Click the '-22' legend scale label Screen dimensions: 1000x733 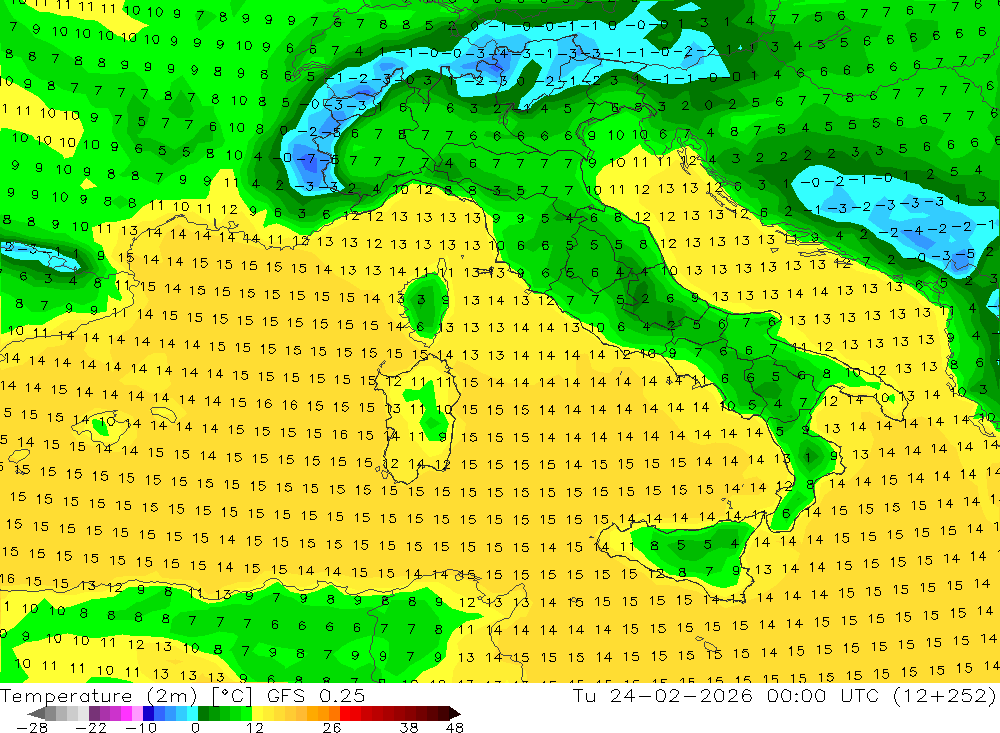91,727
